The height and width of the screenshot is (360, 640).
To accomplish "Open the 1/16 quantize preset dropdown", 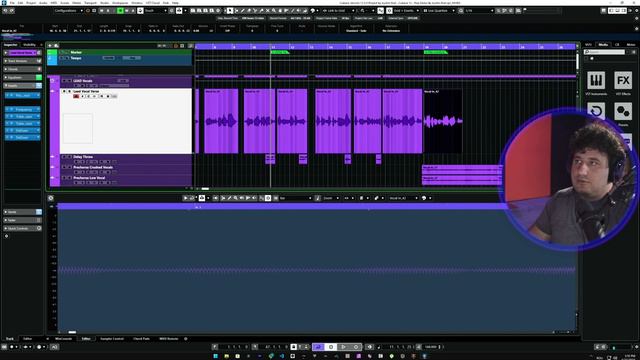I will (x=479, y=11).
